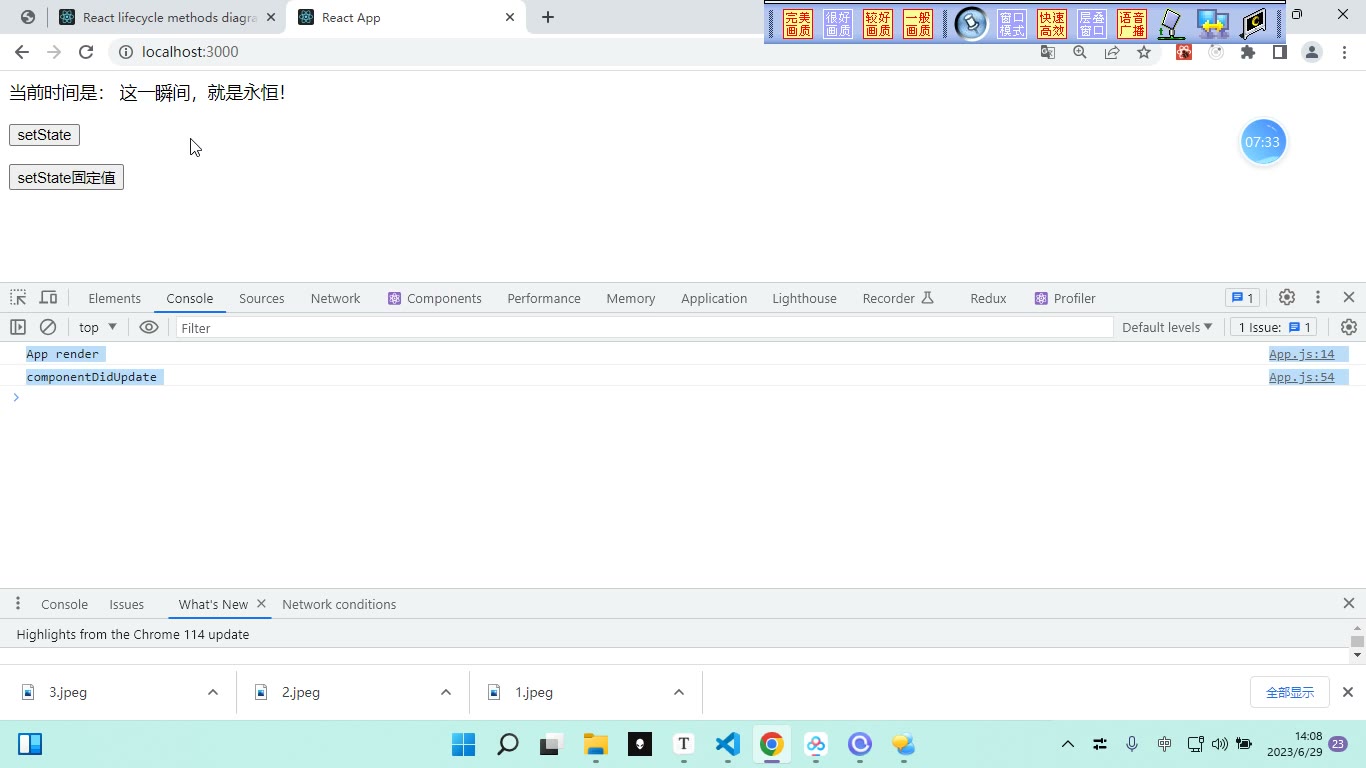This screenshot has height=768, width=1366.
Task: Open the Default levels dropdown
Action: [1167, 327]
